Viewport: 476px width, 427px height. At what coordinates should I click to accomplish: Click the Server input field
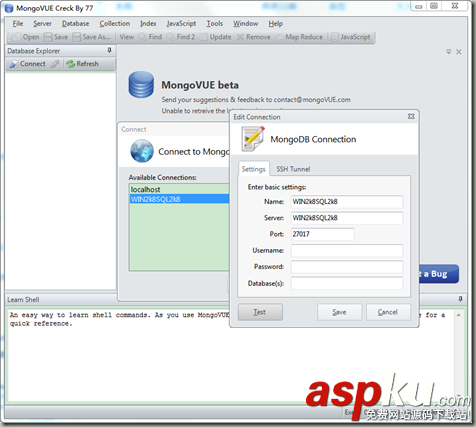(347, 218)
